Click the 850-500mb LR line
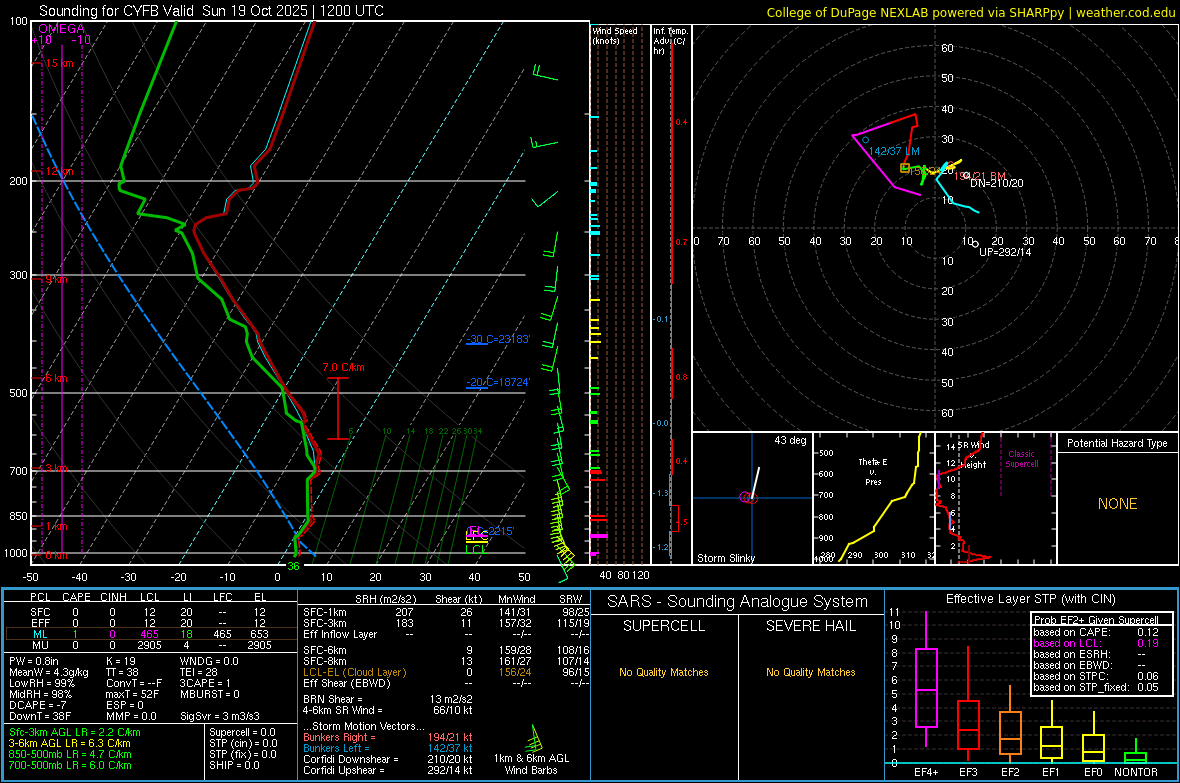Viewport: 1180px width, 783px height. tap(70, 754)
